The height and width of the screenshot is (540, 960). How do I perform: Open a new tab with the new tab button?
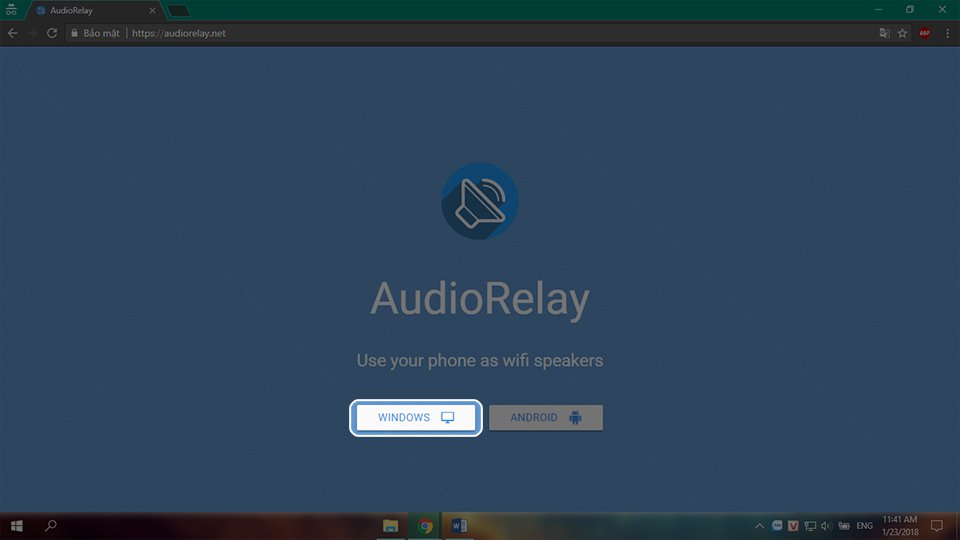[178, 11]
